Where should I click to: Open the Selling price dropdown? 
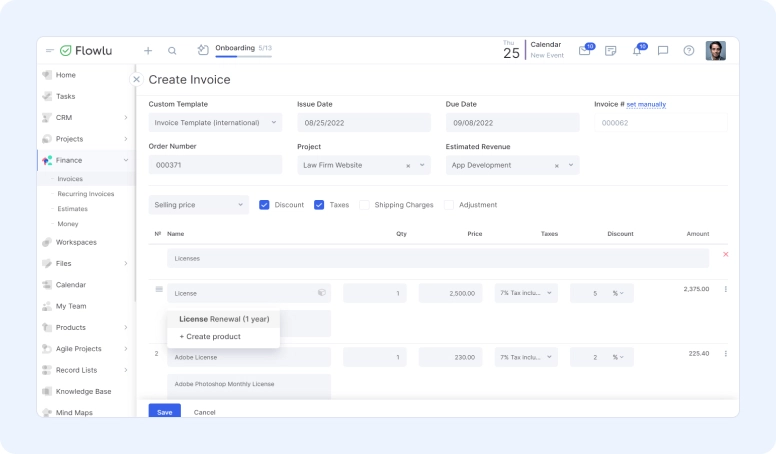pyautogui.click(x=198, y=205)
